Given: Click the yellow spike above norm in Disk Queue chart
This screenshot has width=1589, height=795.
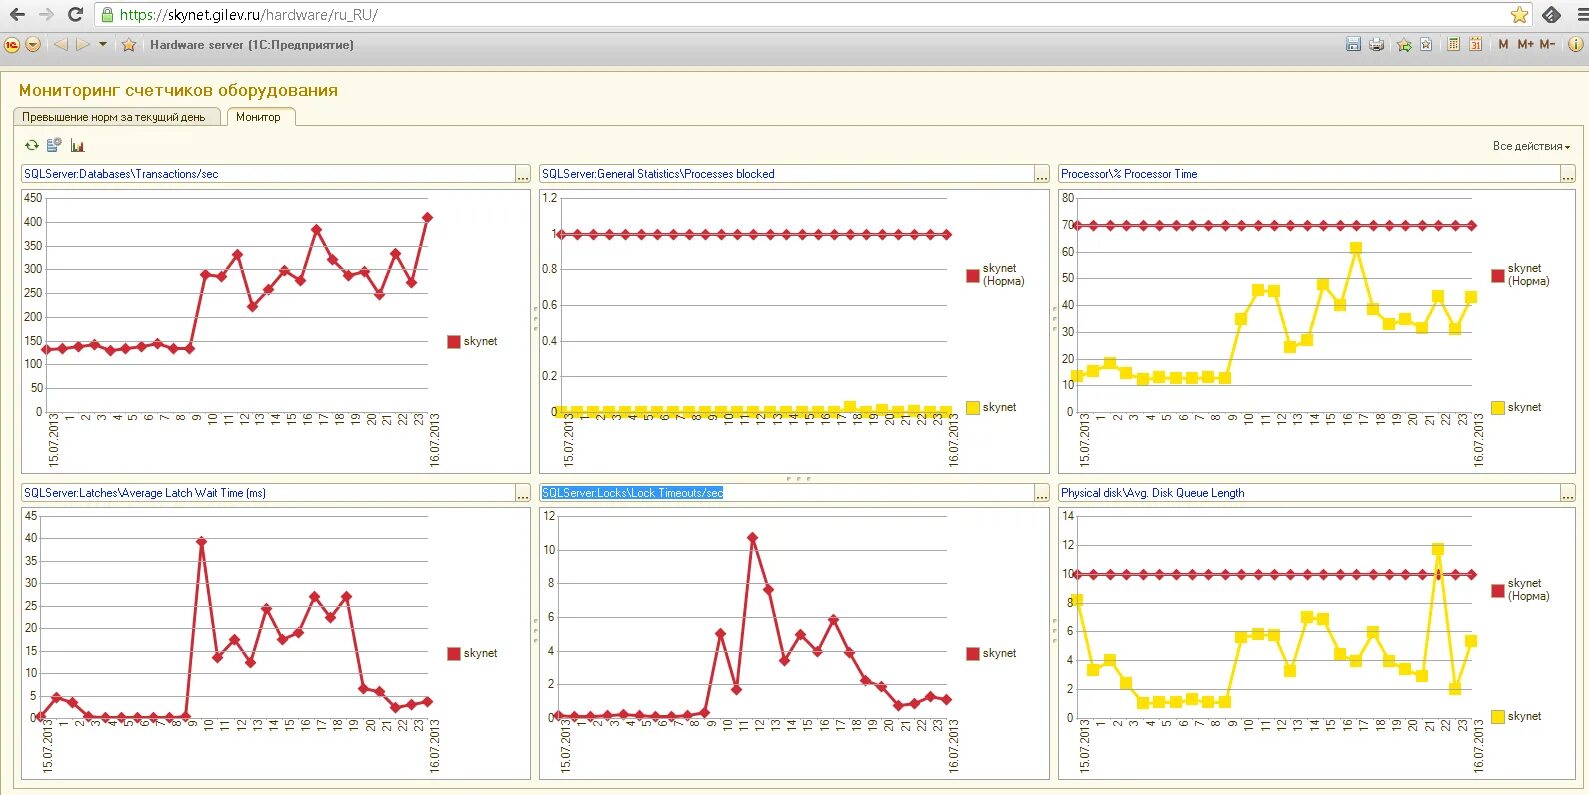Looking at the screenshot, I should pos(1438,549).
